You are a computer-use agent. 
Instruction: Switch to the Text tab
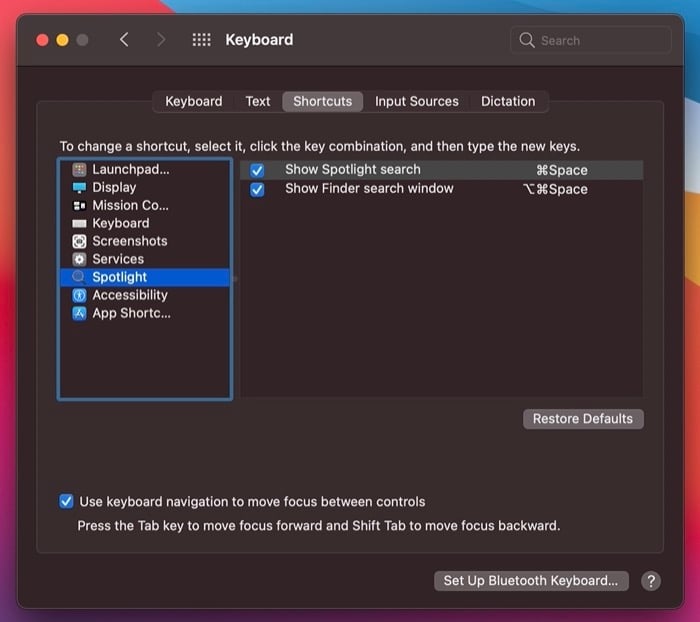point(258,101)
